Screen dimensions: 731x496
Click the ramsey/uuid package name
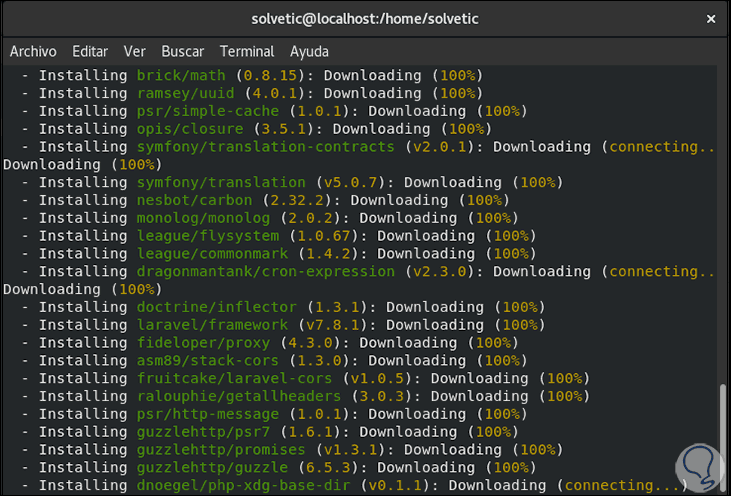click(186, 93)
